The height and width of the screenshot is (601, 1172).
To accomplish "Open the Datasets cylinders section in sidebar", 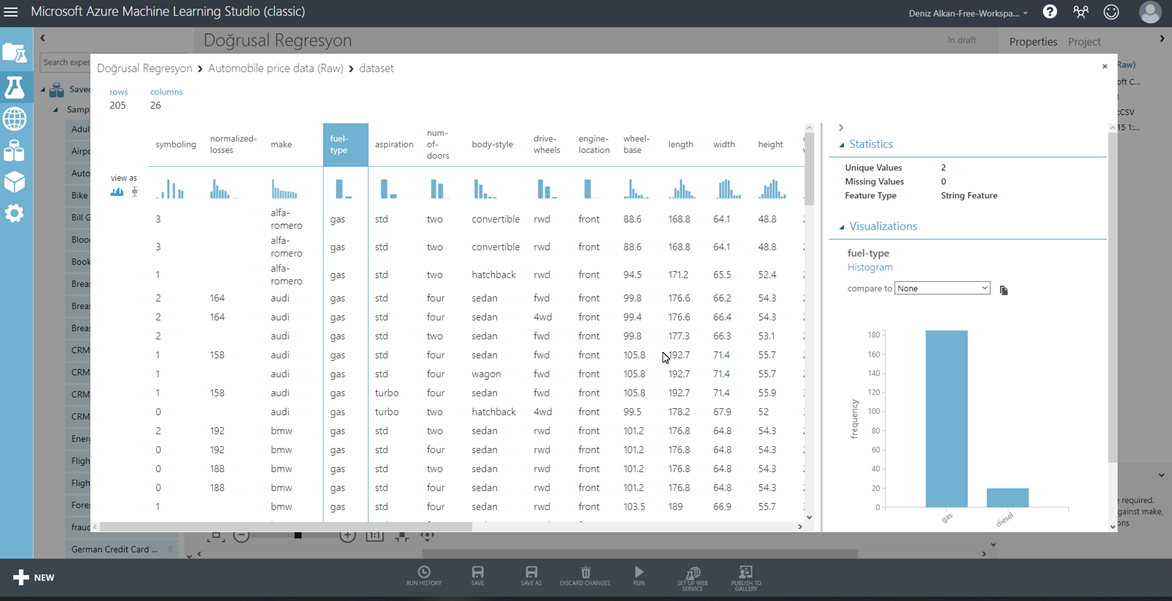I will (15, 150).
